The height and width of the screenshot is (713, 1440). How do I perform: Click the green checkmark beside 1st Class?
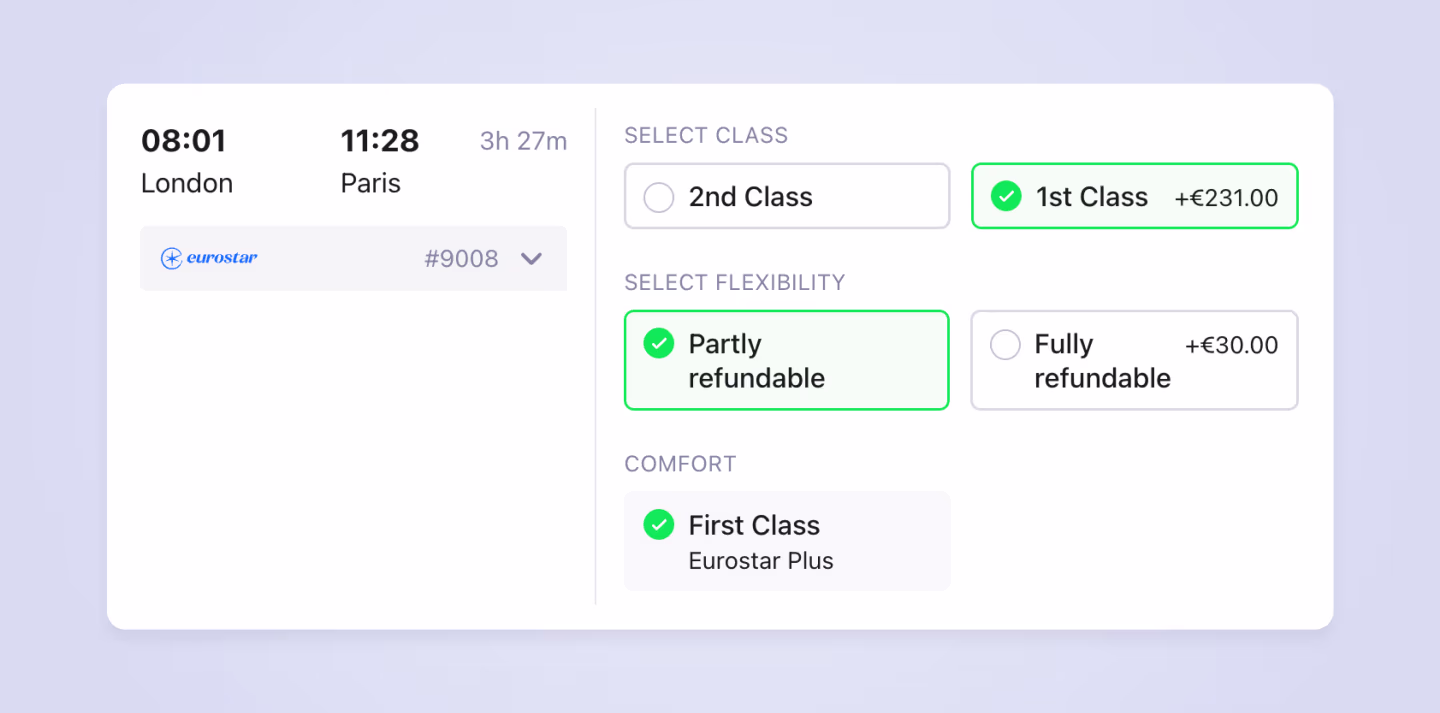pos(1006,197)
